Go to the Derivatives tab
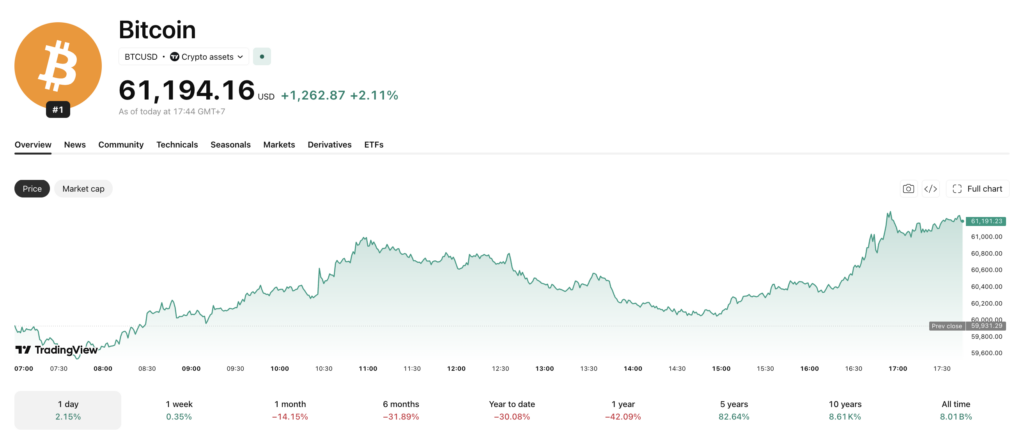 [330, 144]
